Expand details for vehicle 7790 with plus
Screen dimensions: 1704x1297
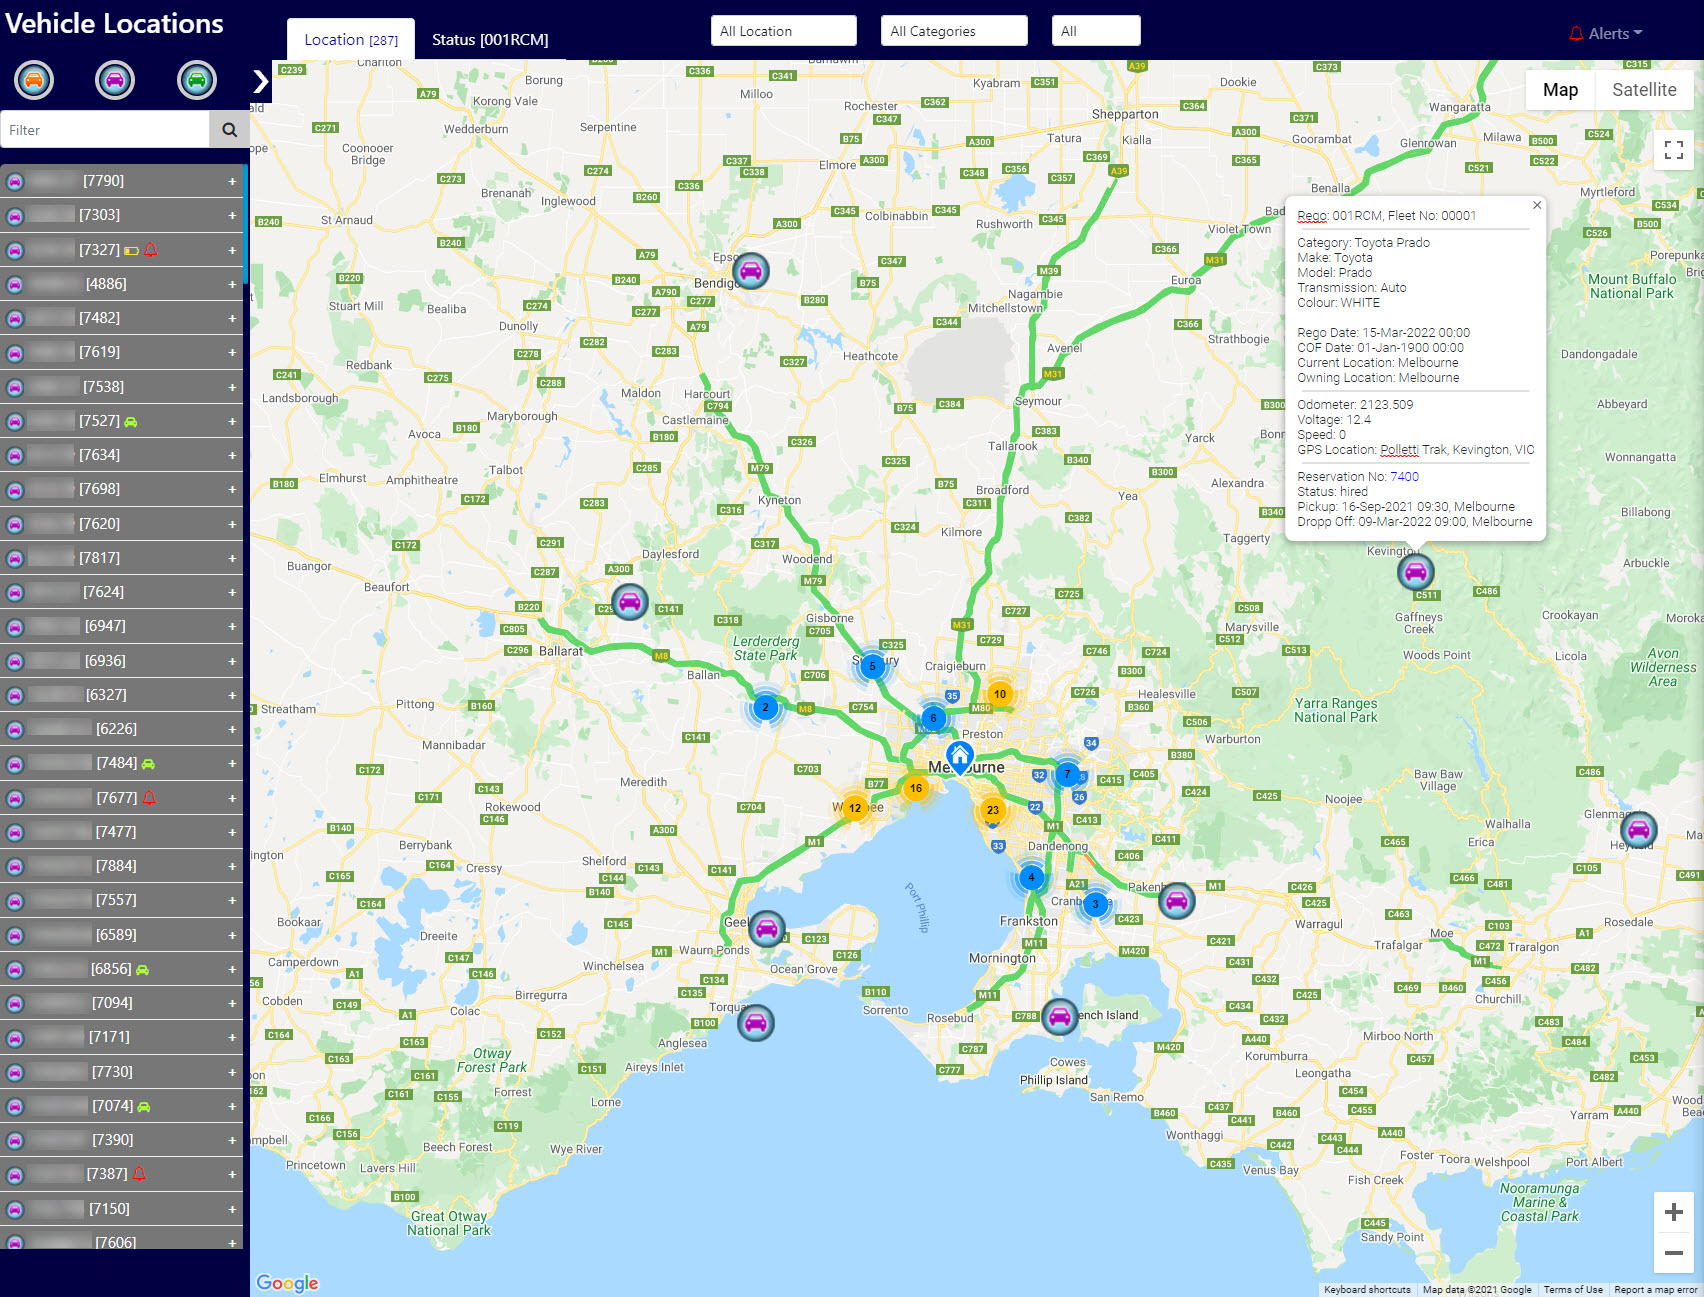pos(232,181)
